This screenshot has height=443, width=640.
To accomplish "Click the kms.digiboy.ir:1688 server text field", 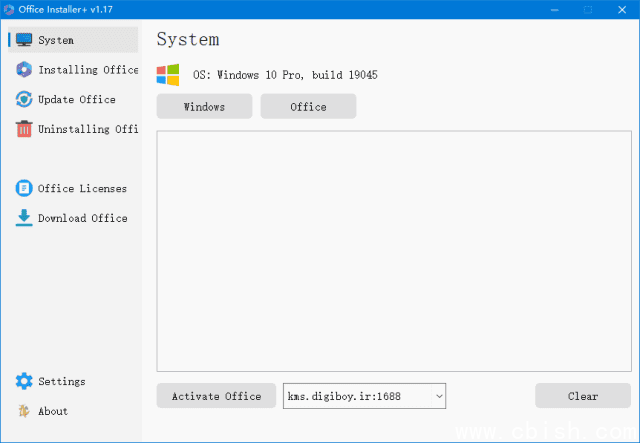I will click(355, 396).
